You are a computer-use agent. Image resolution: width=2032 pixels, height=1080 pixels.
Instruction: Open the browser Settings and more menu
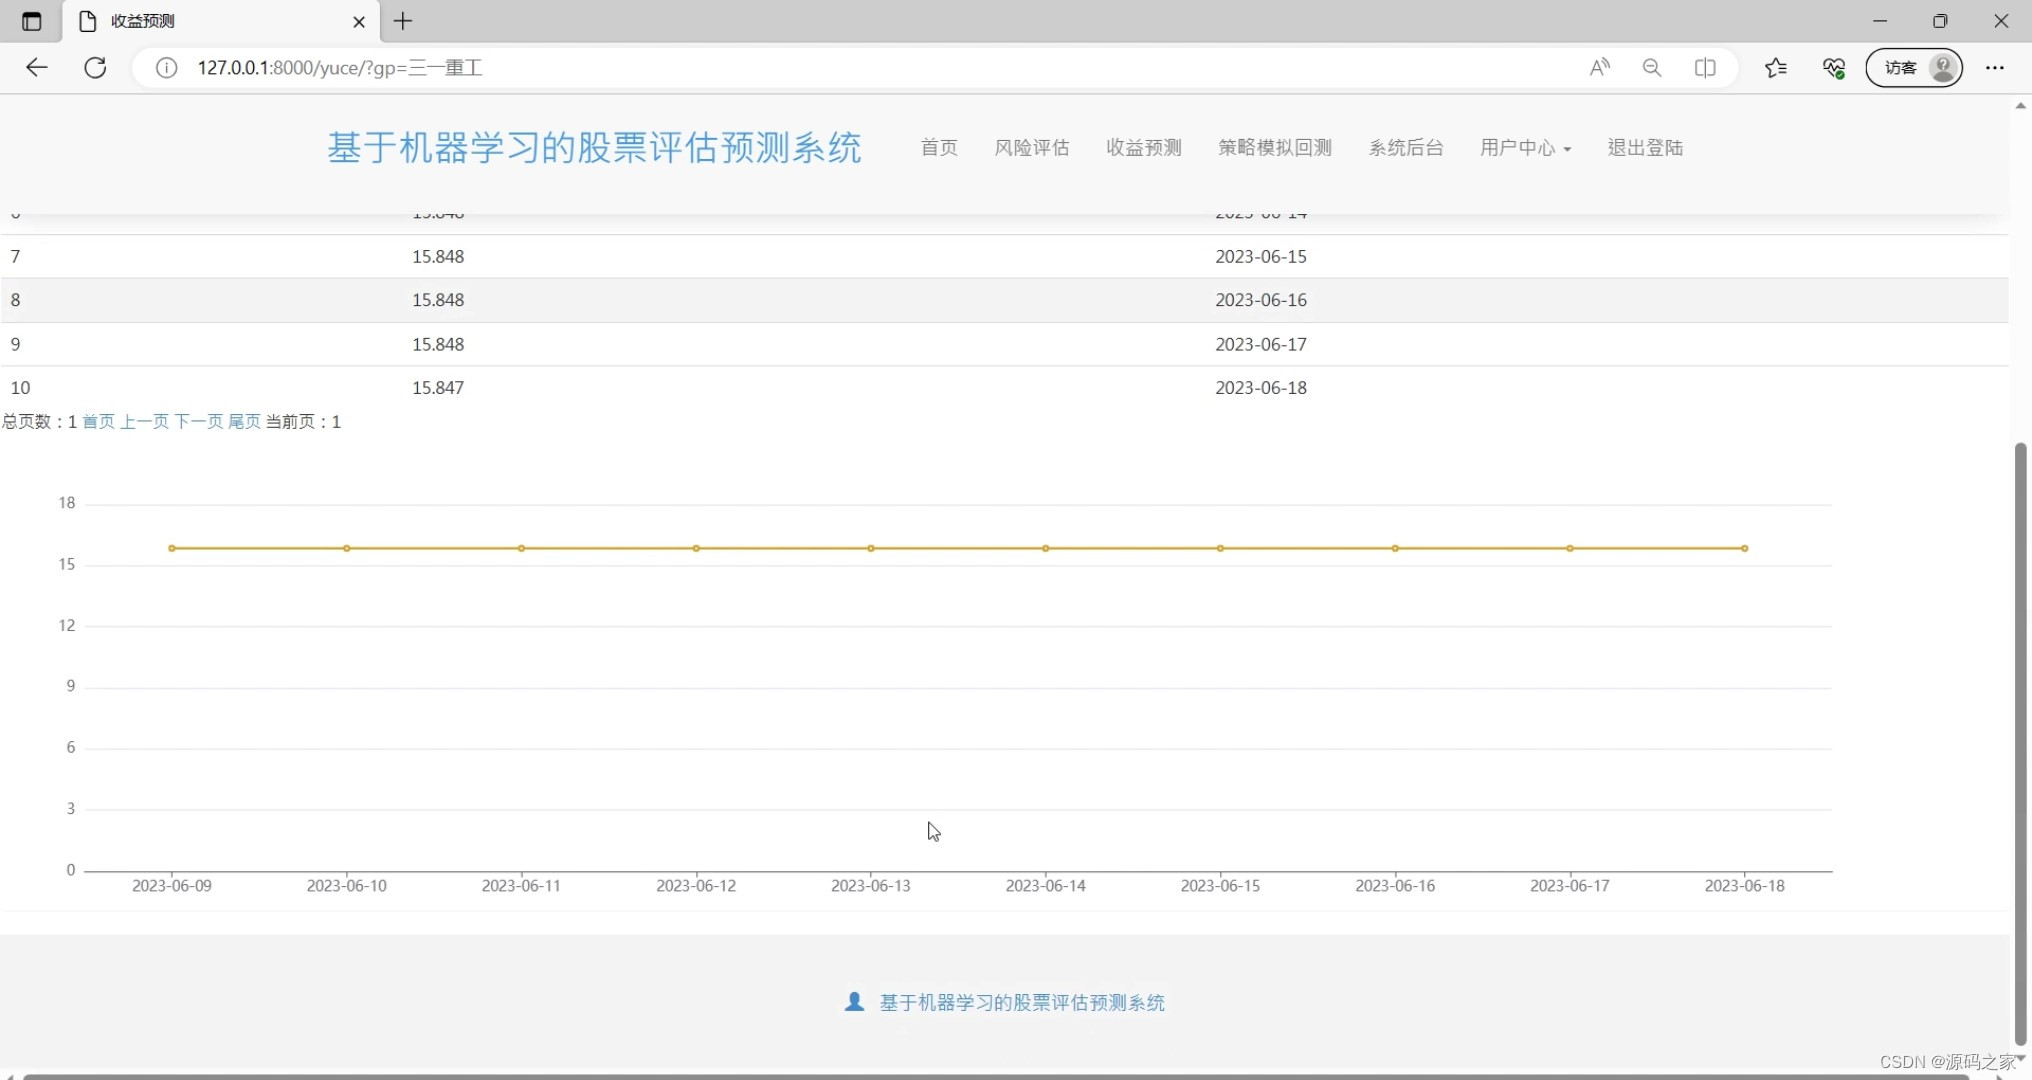(x=1995, y=67)
